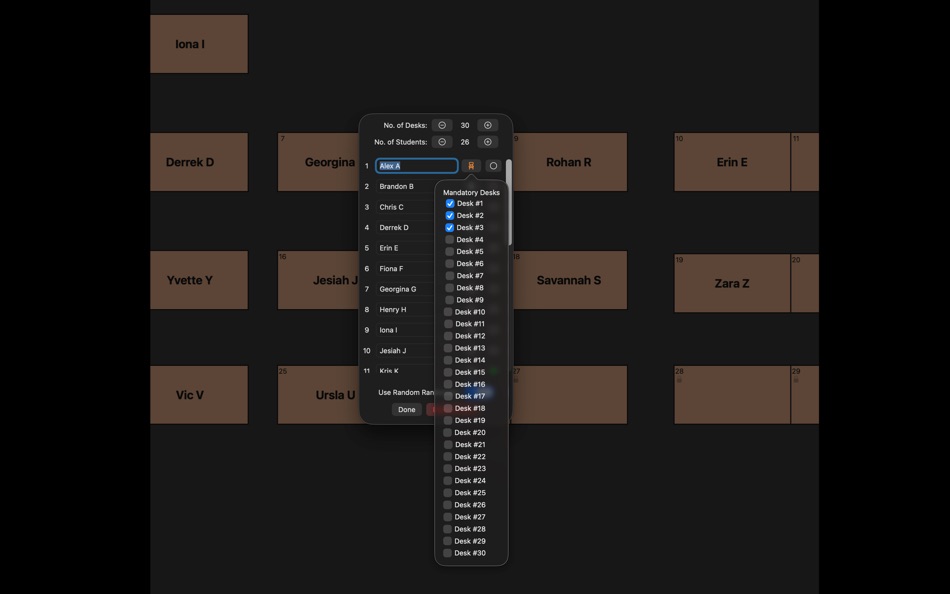Click the Use Random Range option
950x594 pixels.
(x=404, y=391)
